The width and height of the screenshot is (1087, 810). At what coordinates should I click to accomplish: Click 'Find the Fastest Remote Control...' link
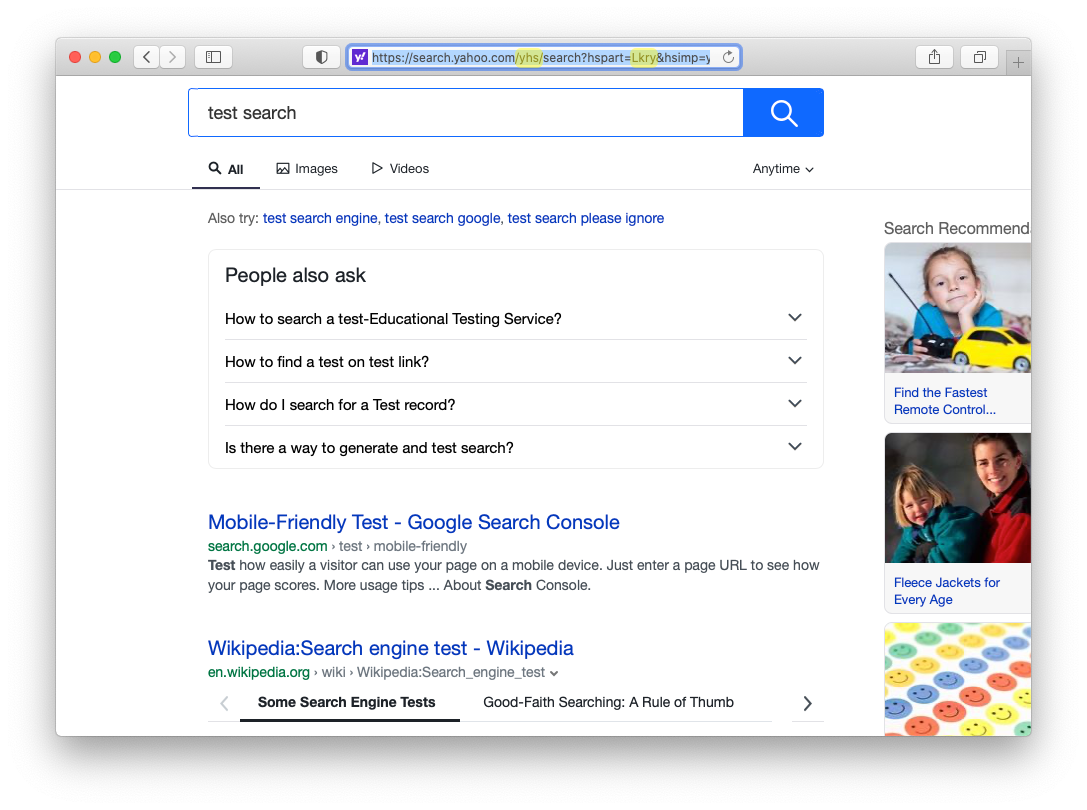tap(944, 401)
